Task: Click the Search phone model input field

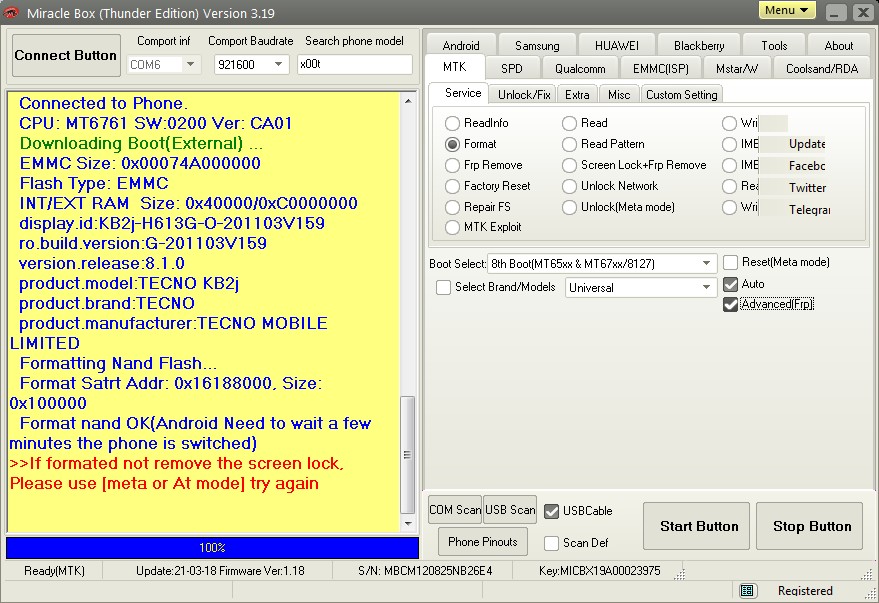Action: coord(354,65)
